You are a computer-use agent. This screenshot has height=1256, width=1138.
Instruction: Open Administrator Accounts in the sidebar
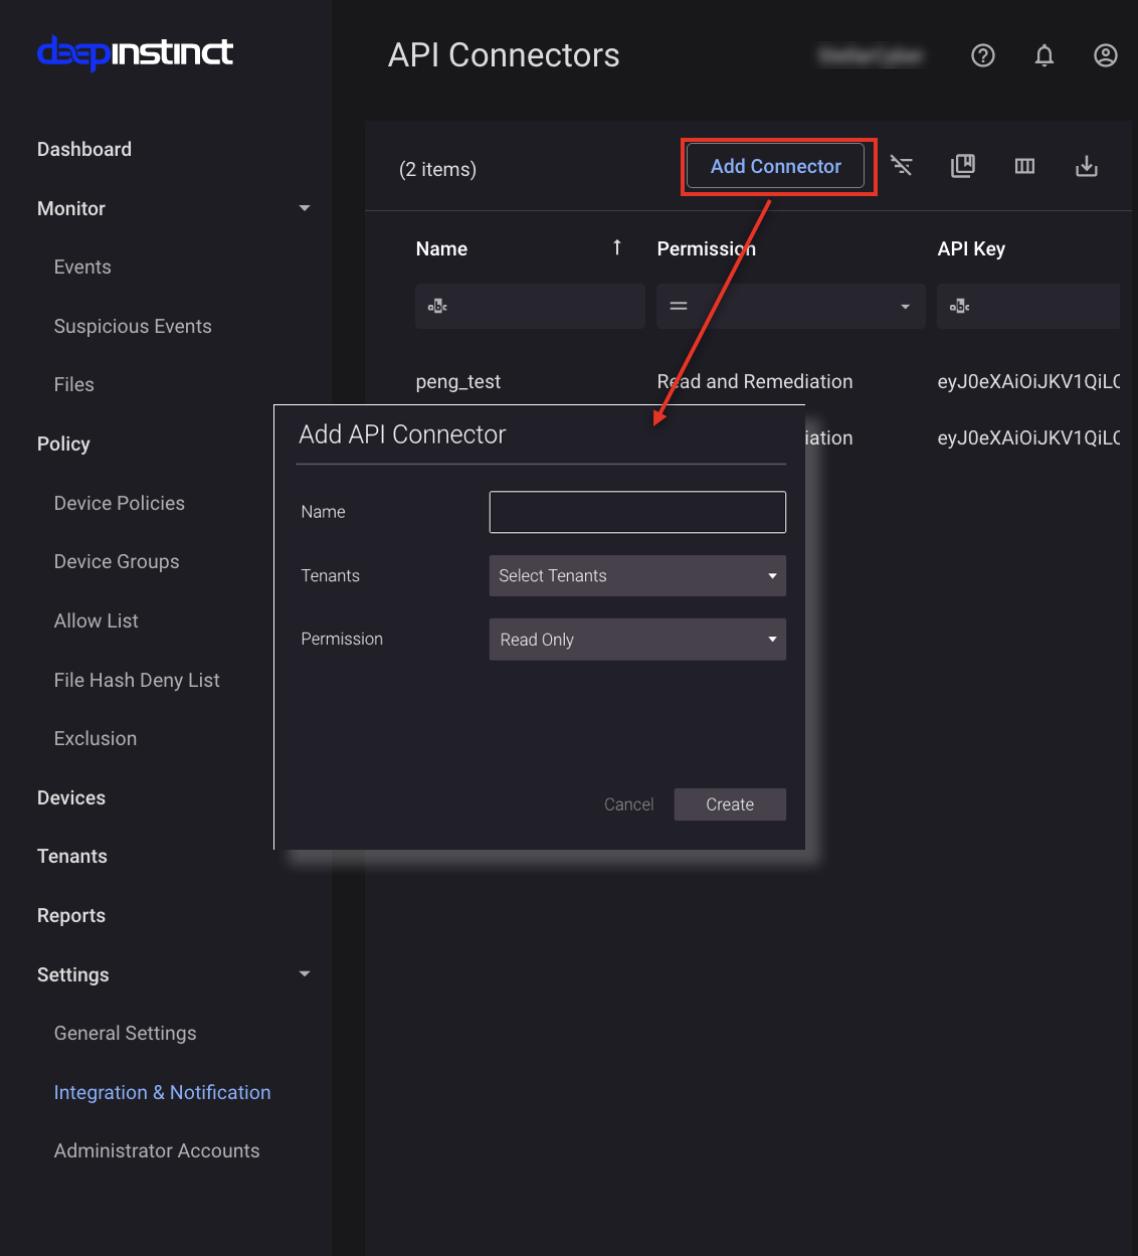click(157, 1151)
